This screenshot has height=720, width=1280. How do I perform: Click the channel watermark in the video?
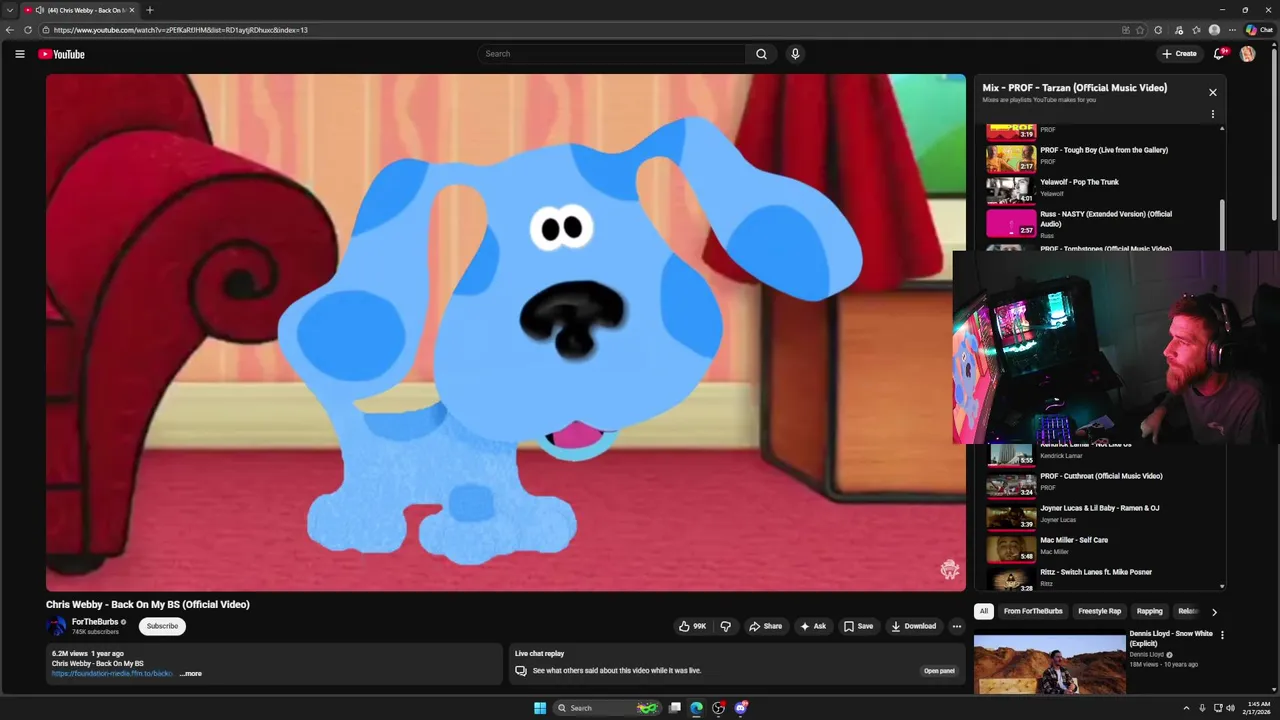(950, 570)
